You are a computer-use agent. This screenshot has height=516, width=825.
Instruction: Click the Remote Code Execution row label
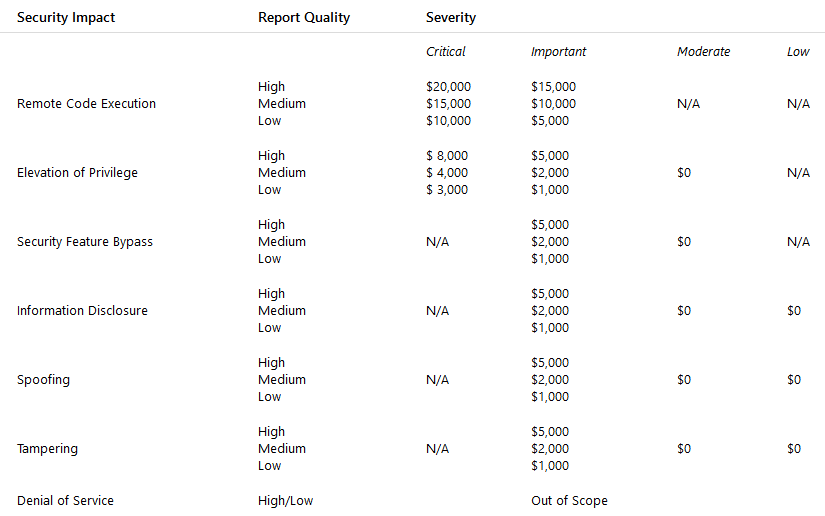click(x=86, y=104)
